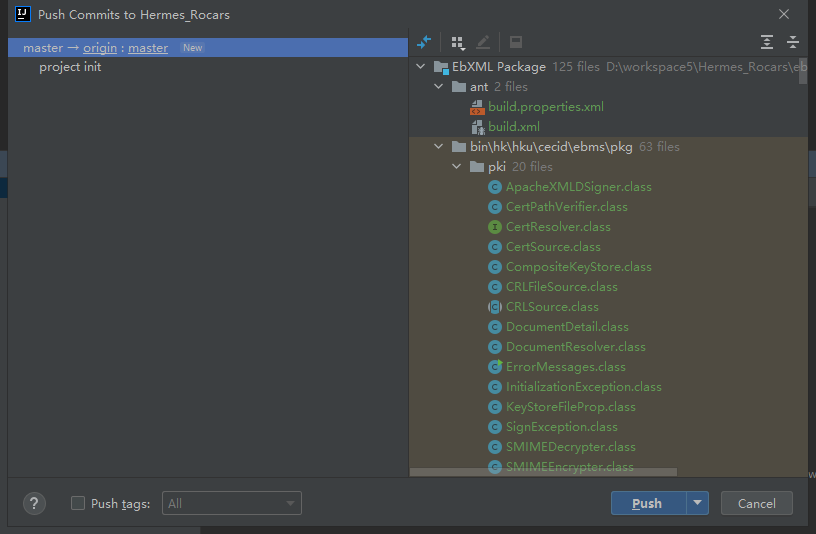The height and width of the screenshot is (534, 816).
Task: Click the IntelliJ IDEA logo in title bar
Action: 23,14
